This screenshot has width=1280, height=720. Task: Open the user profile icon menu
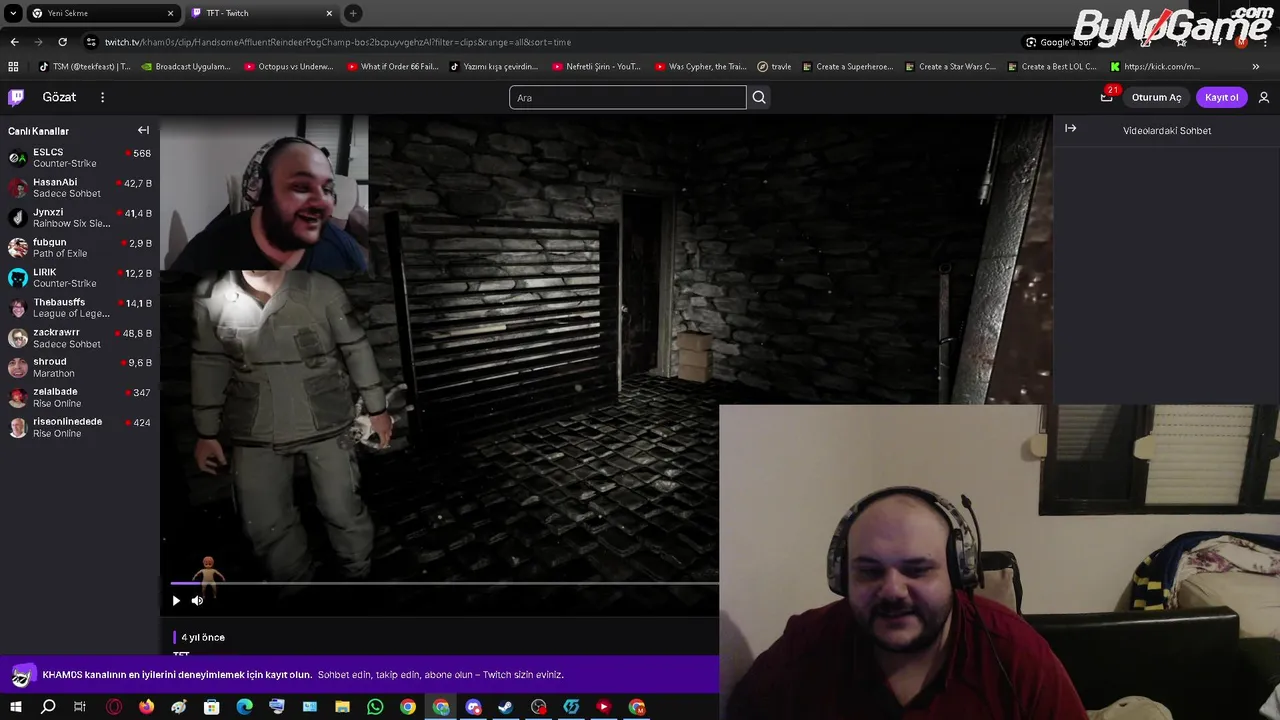[x=1264, y=97]
